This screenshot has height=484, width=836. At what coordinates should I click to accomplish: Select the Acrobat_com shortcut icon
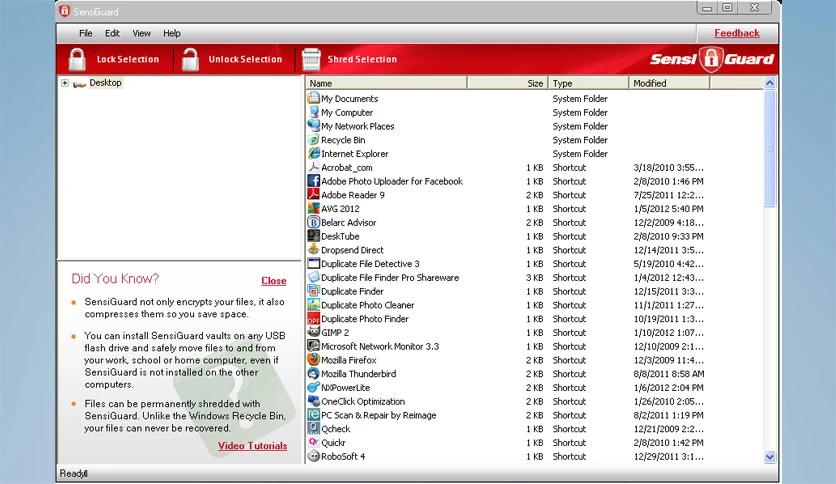pyautogui.click(x=314, y=167)
